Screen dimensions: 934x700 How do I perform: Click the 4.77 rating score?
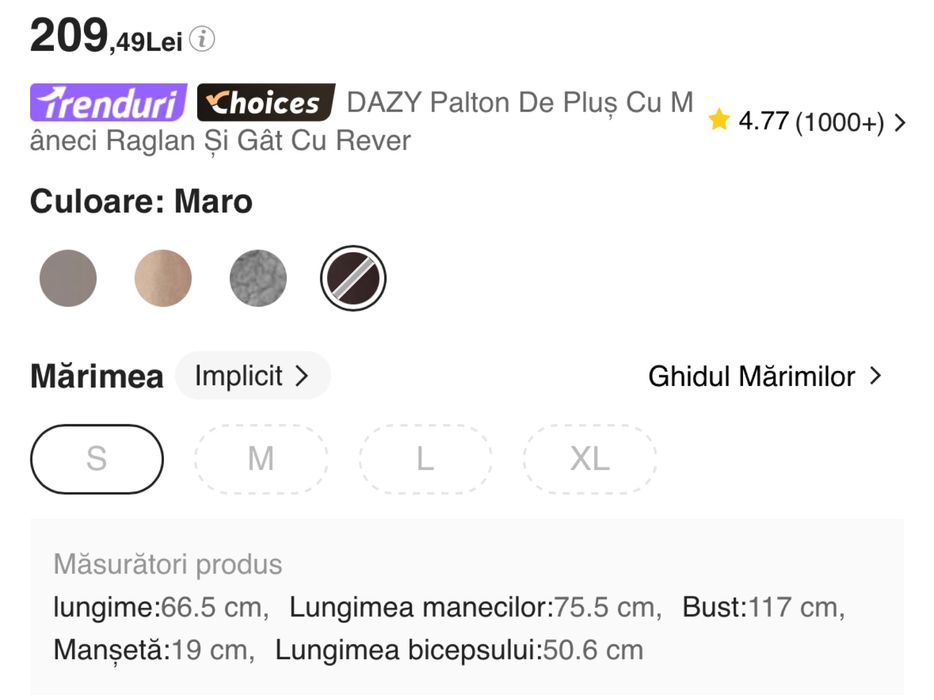click(x=764, y=122)
